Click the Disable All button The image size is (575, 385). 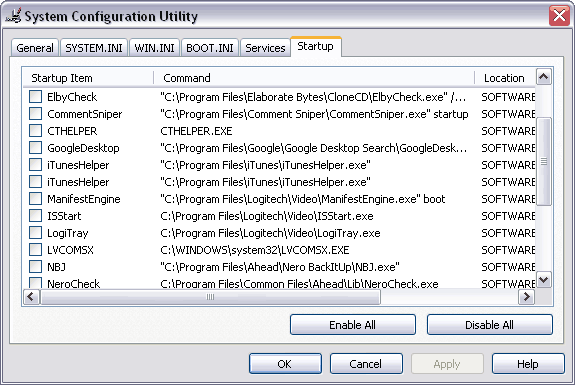(490, 325)
